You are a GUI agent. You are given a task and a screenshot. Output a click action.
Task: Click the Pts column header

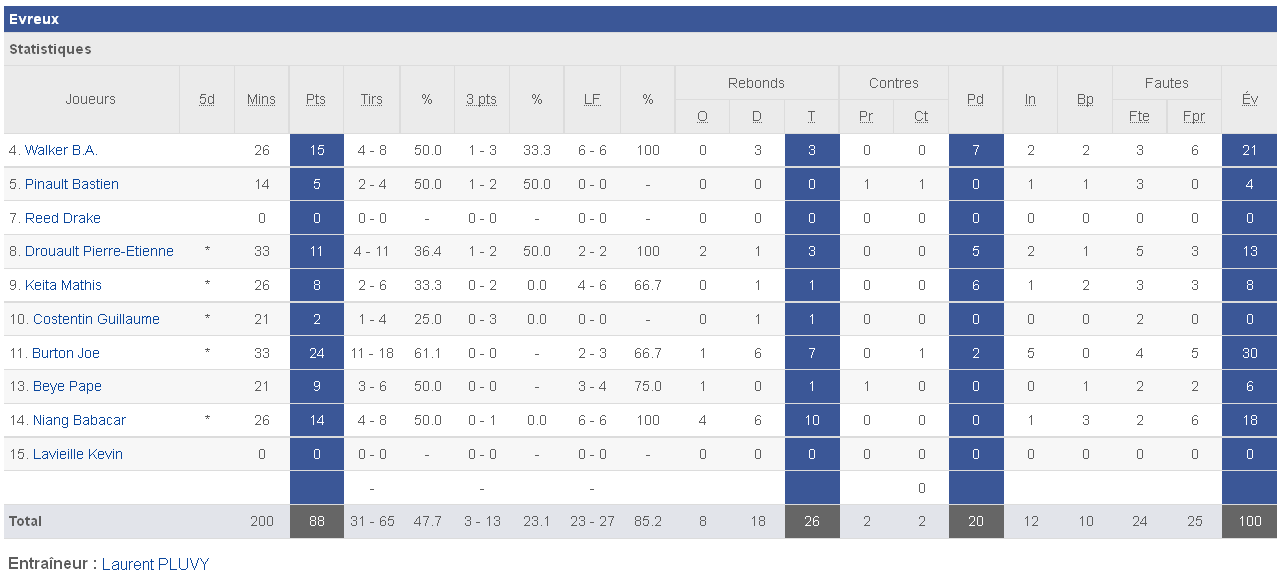(x=316, y=99)
